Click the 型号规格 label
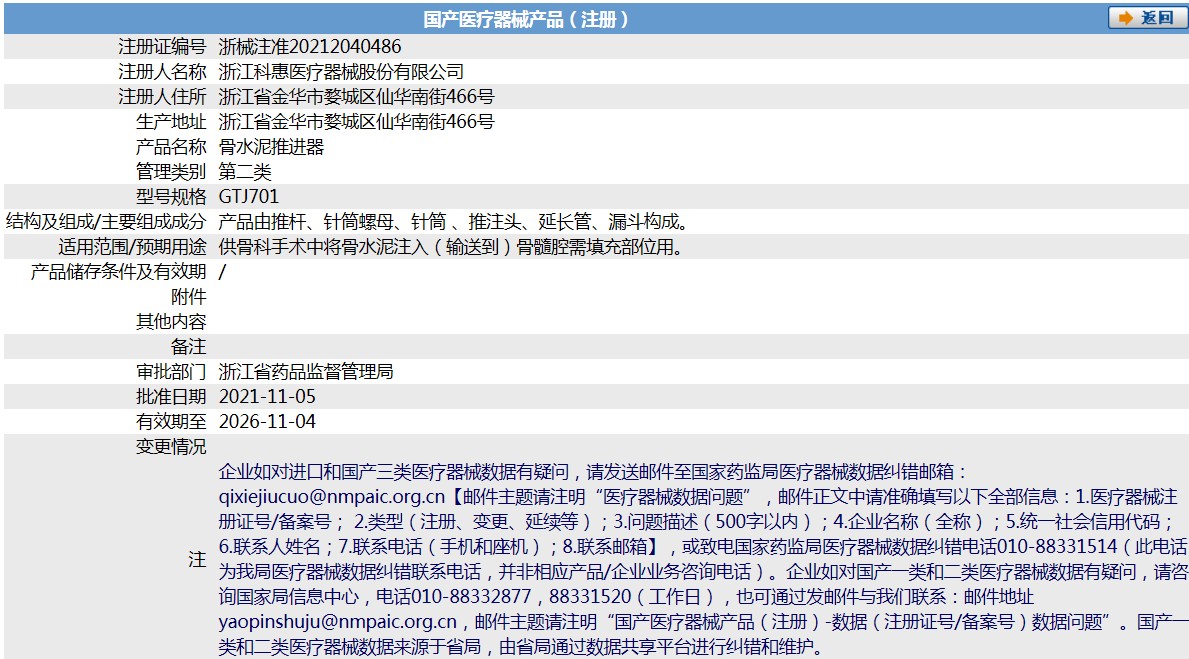This screenshot has height=659, width=1189. pyautogui.click(x=171, y=197)
